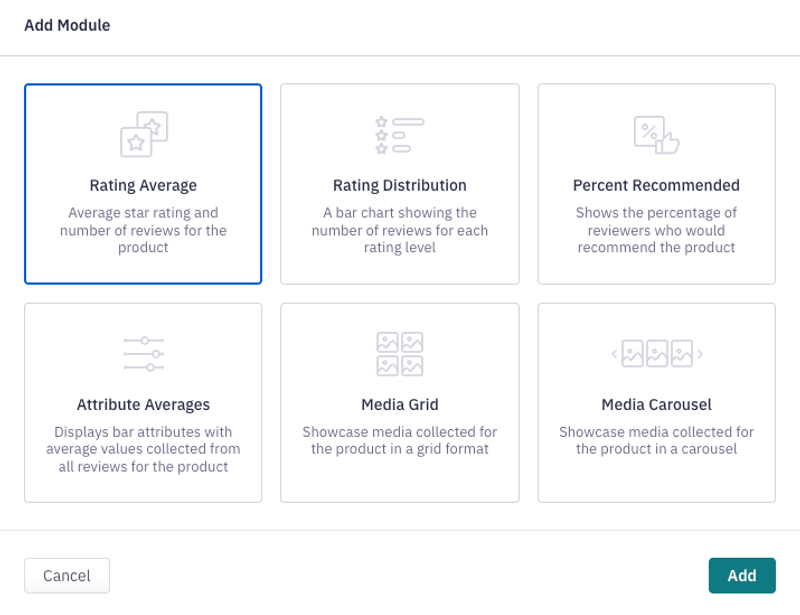The width and height of the screenshot is (800, 615).
Task: Click the Rating Distribution bar chart icon
Action: pyautogui.click(x=399, y=135)
